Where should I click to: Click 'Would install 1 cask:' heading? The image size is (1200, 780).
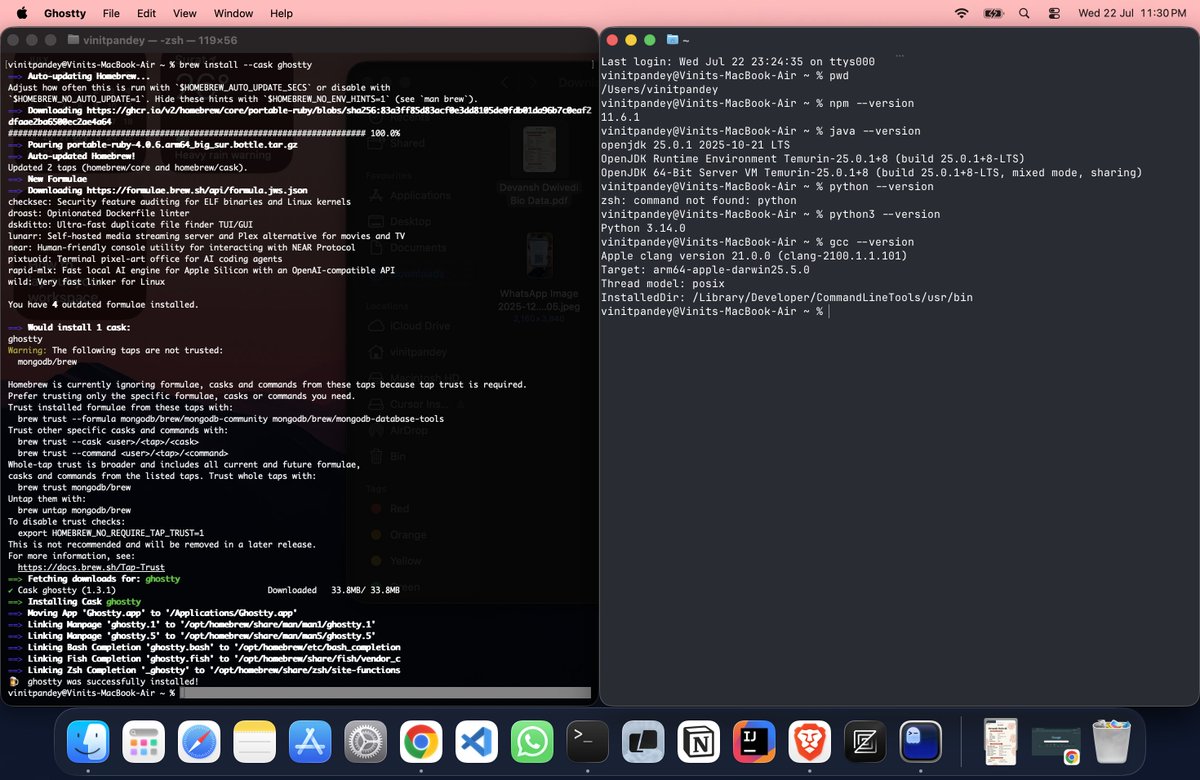[69, 327]
